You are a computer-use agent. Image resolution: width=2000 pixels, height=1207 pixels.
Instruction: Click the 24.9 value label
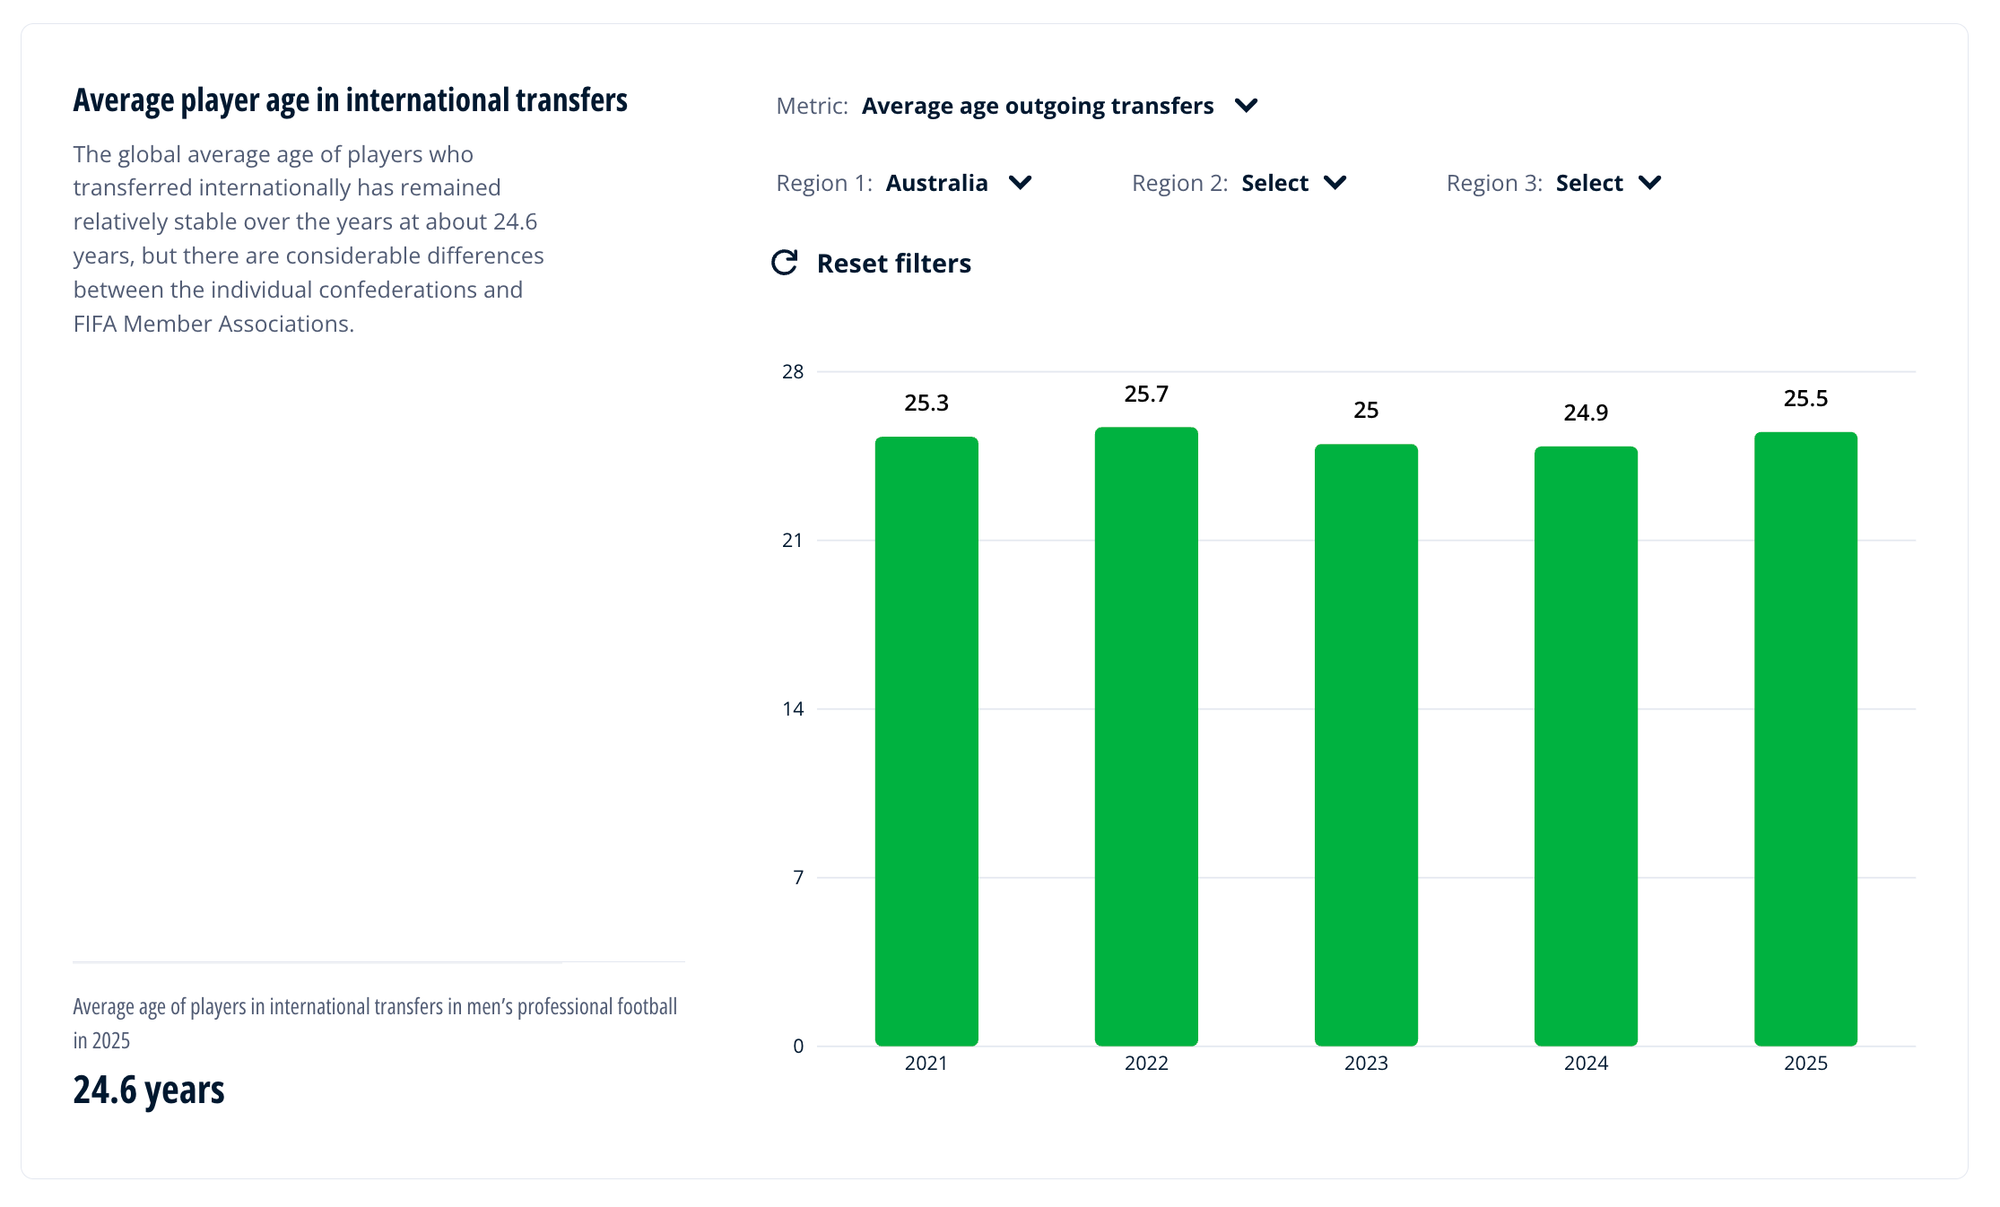[1586, 413]
